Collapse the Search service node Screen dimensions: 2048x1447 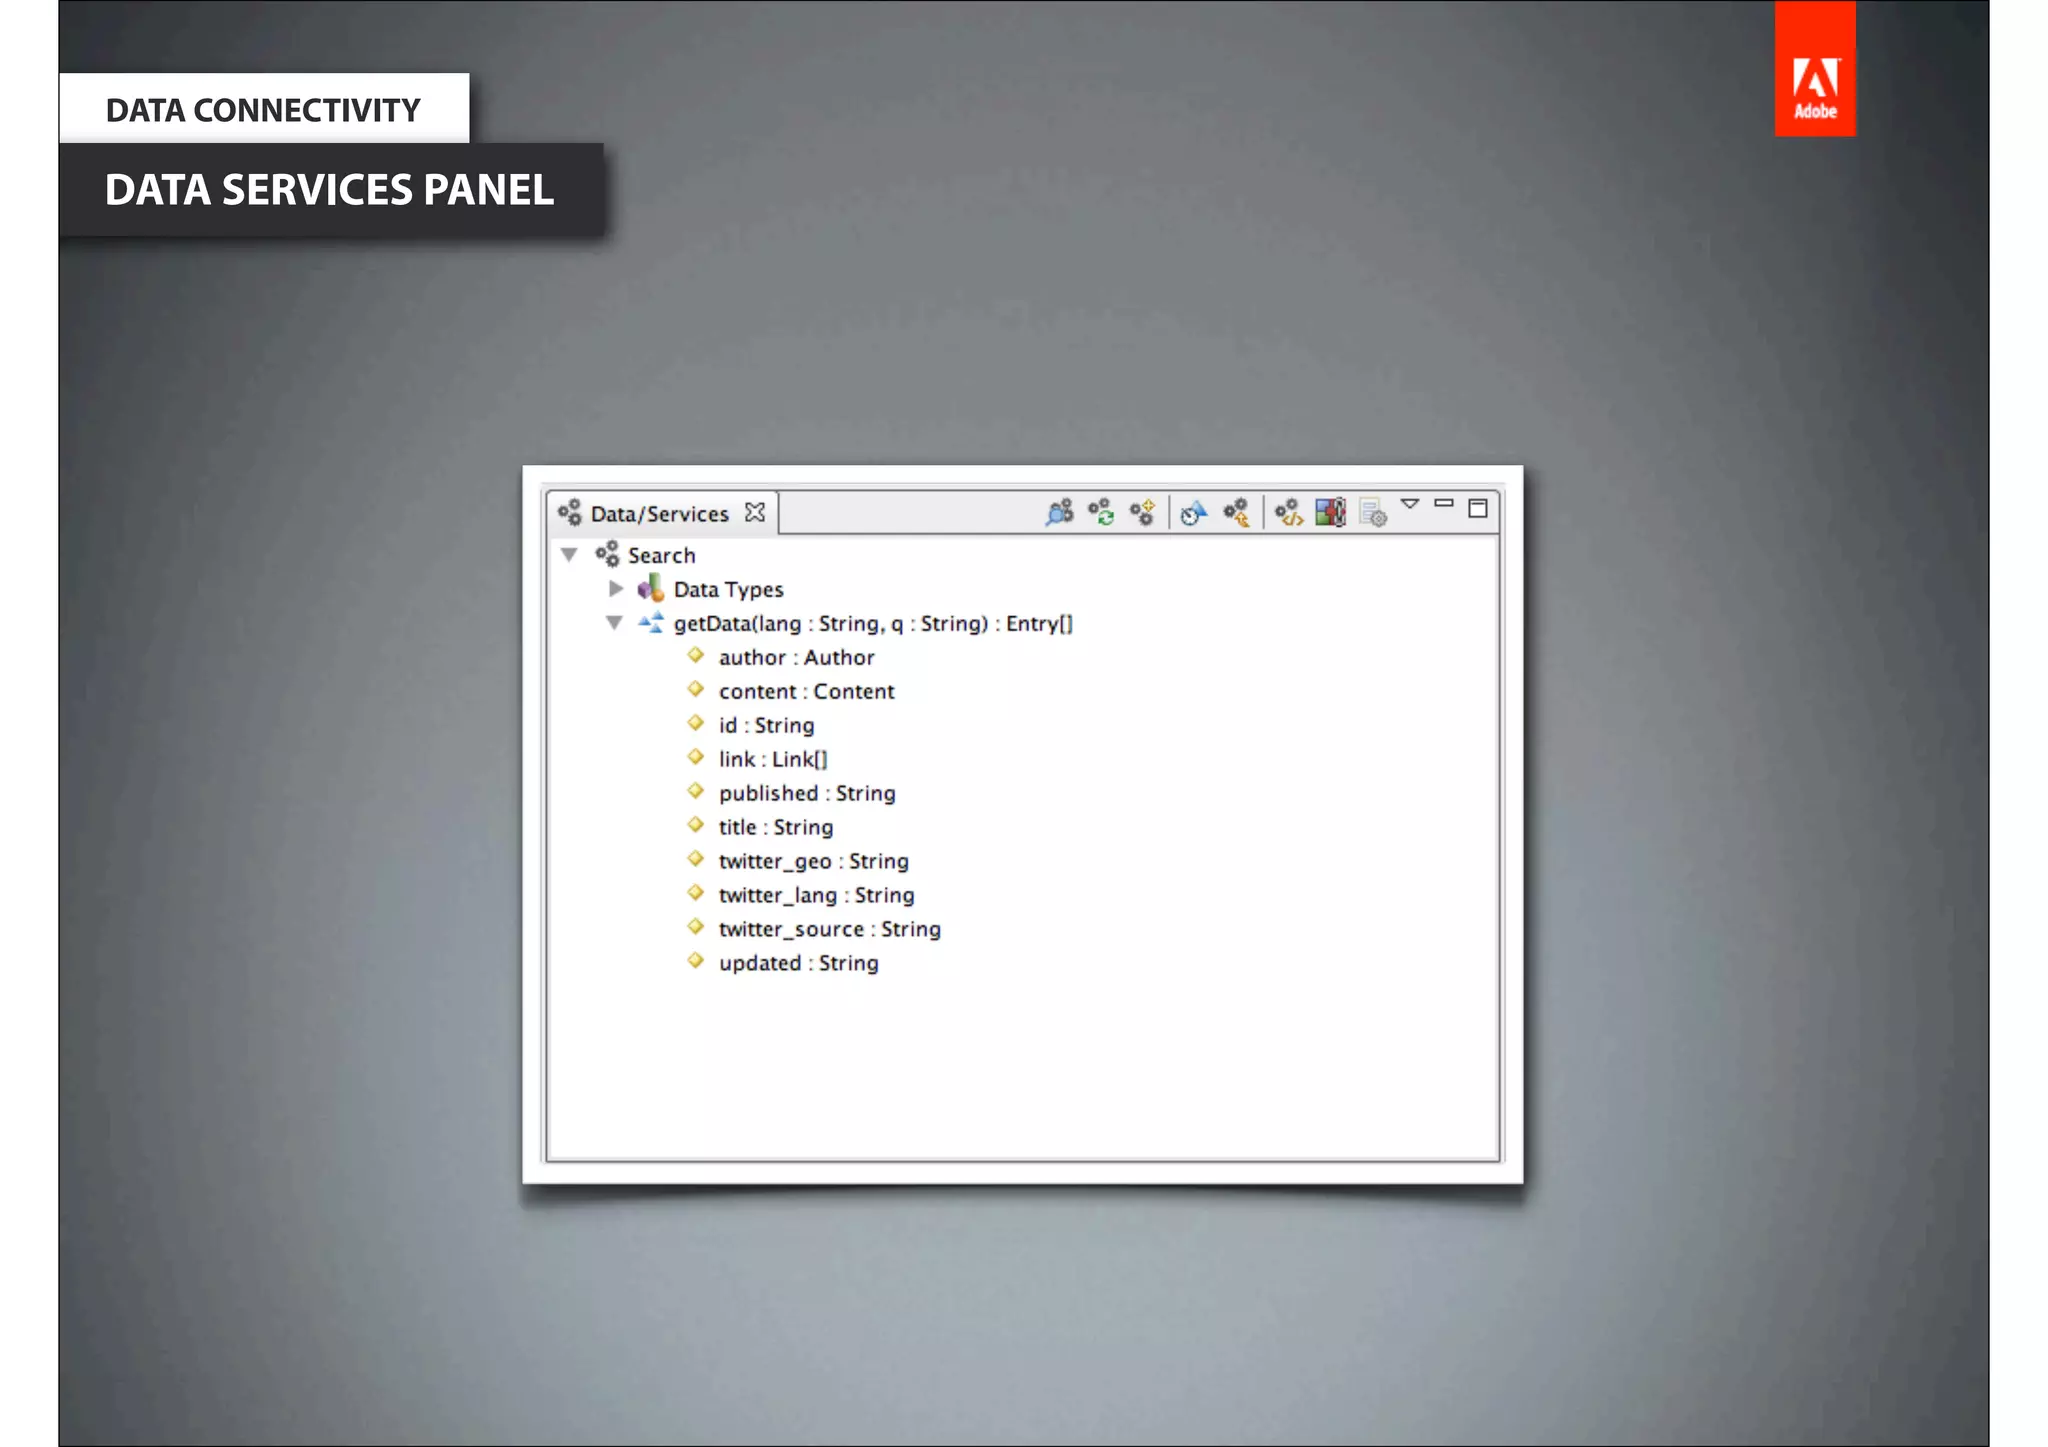click(569, 554)
